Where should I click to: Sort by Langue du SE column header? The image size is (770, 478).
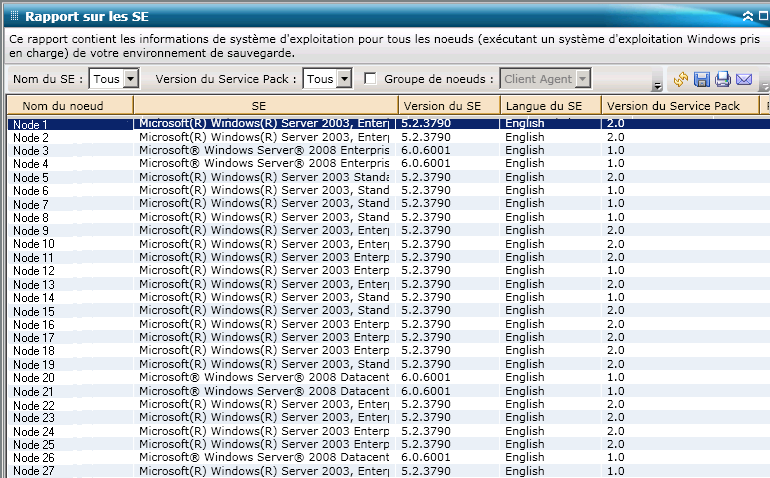pyautogui.click(x=551, y=106)
